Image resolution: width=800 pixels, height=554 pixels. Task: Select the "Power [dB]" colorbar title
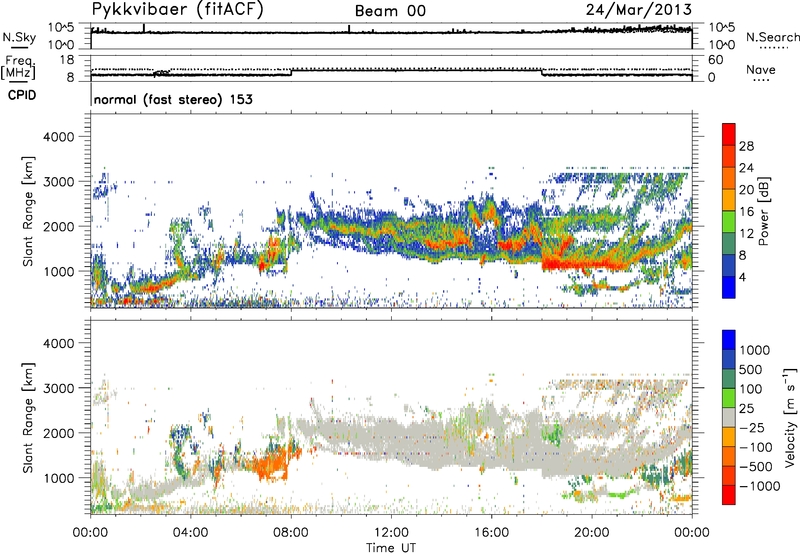(763, 212)
